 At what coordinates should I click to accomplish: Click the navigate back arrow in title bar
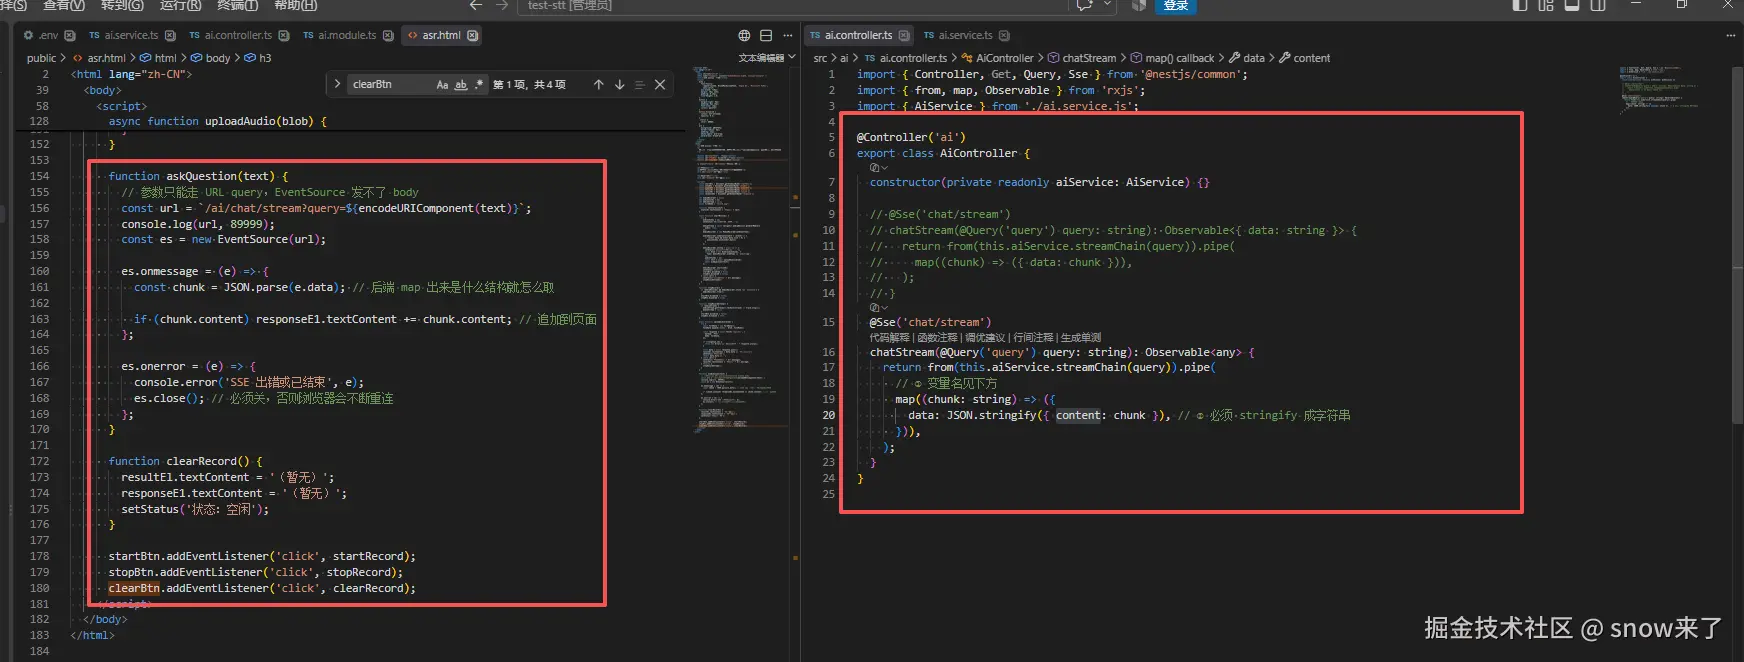click(x=476, y=5)
